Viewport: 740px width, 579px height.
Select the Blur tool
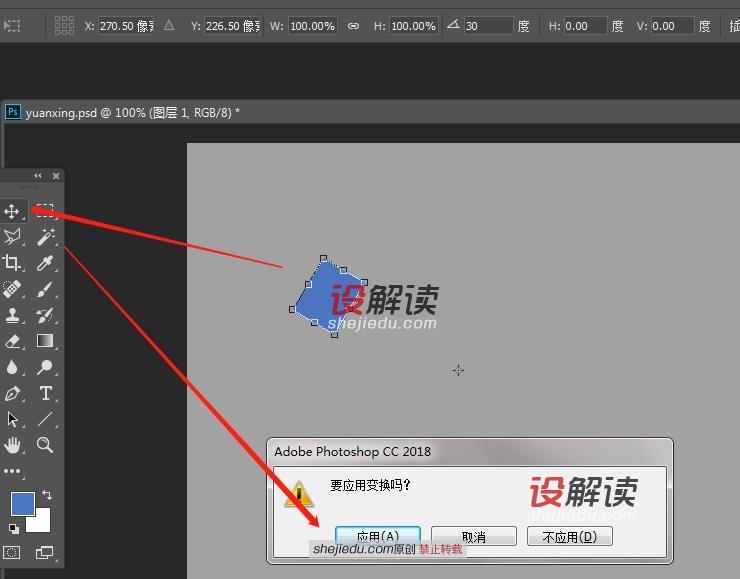pyautogui.click(x=12, y=367)
